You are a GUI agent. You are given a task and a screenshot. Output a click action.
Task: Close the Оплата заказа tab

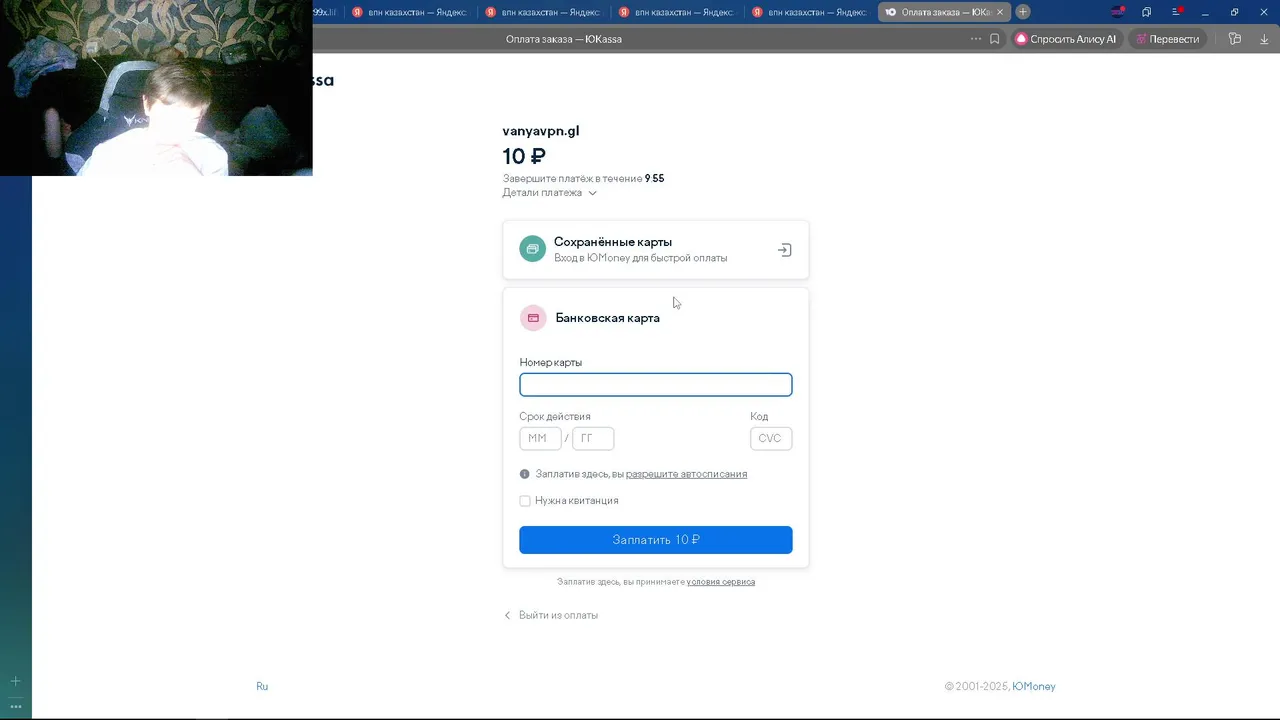999,12
